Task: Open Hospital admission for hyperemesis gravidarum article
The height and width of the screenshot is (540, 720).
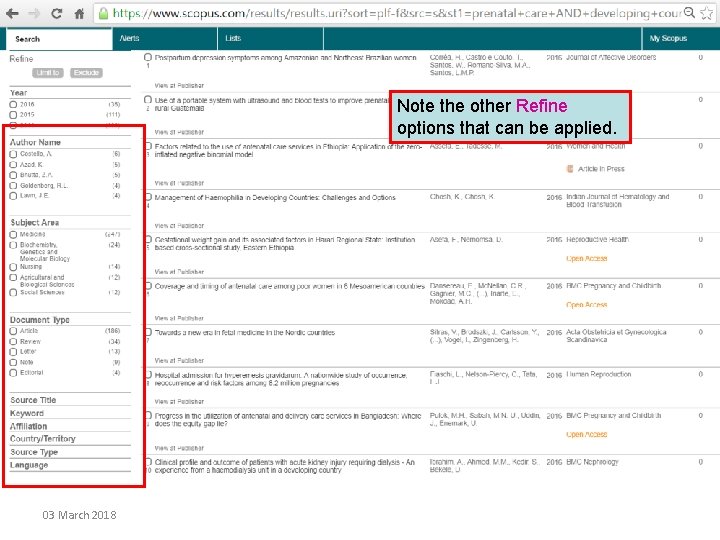Action: pos(281,379)
